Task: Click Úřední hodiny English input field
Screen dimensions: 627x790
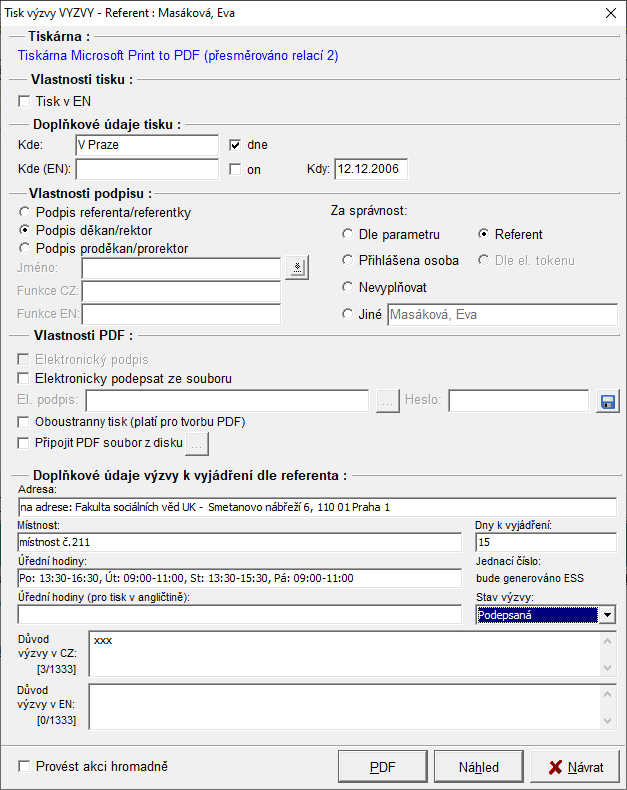Action: coord(239,615)
